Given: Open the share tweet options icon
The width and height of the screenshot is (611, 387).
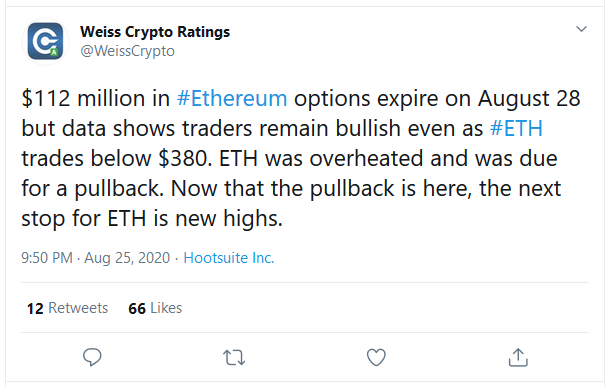Looking at the screenshot, I should click(x=518, y=357).
